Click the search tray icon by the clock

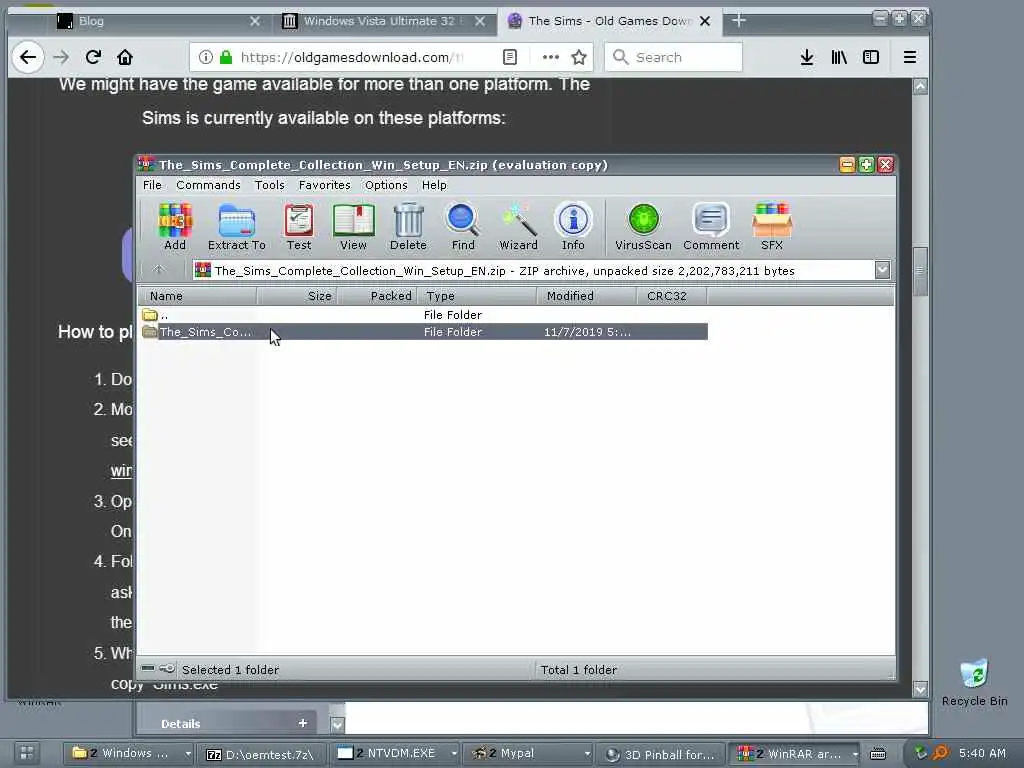coord(940,753)
